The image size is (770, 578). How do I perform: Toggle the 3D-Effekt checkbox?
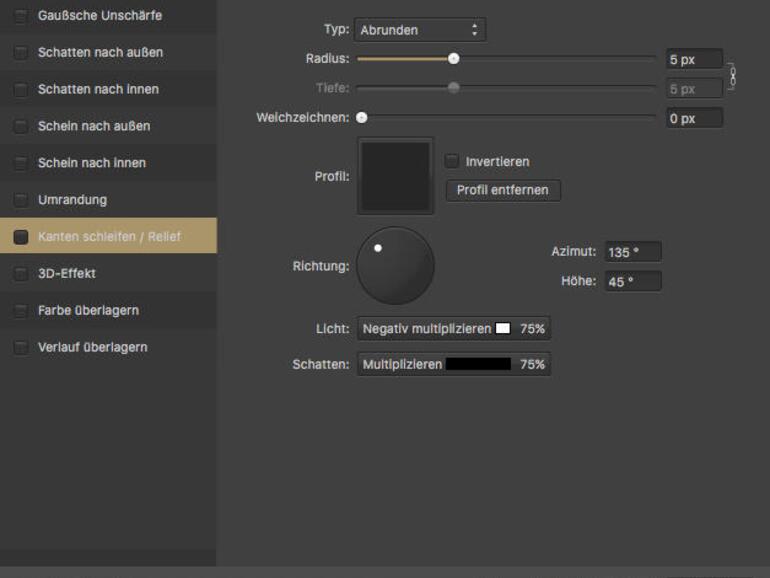coord(21,274)
